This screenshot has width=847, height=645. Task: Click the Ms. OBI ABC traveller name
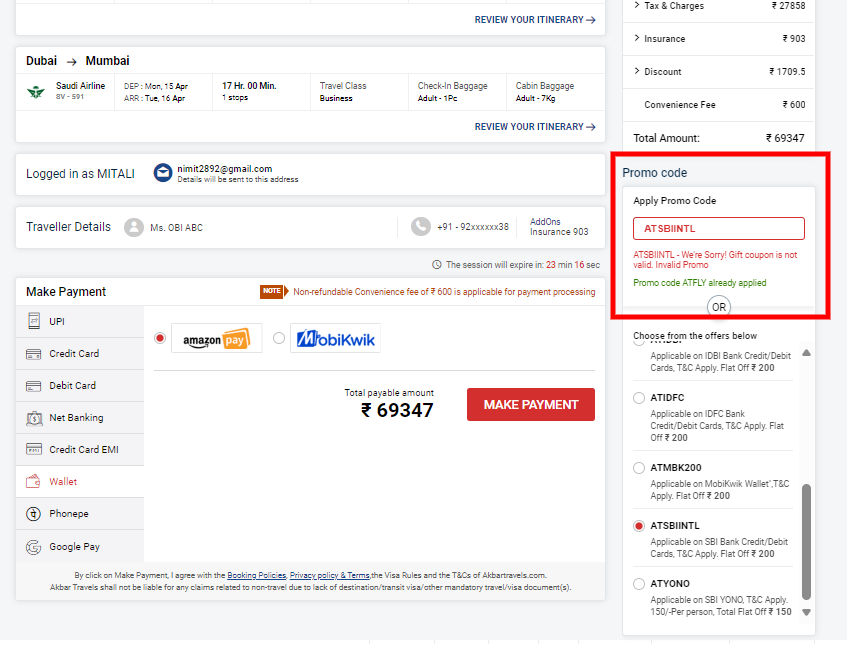177,228
